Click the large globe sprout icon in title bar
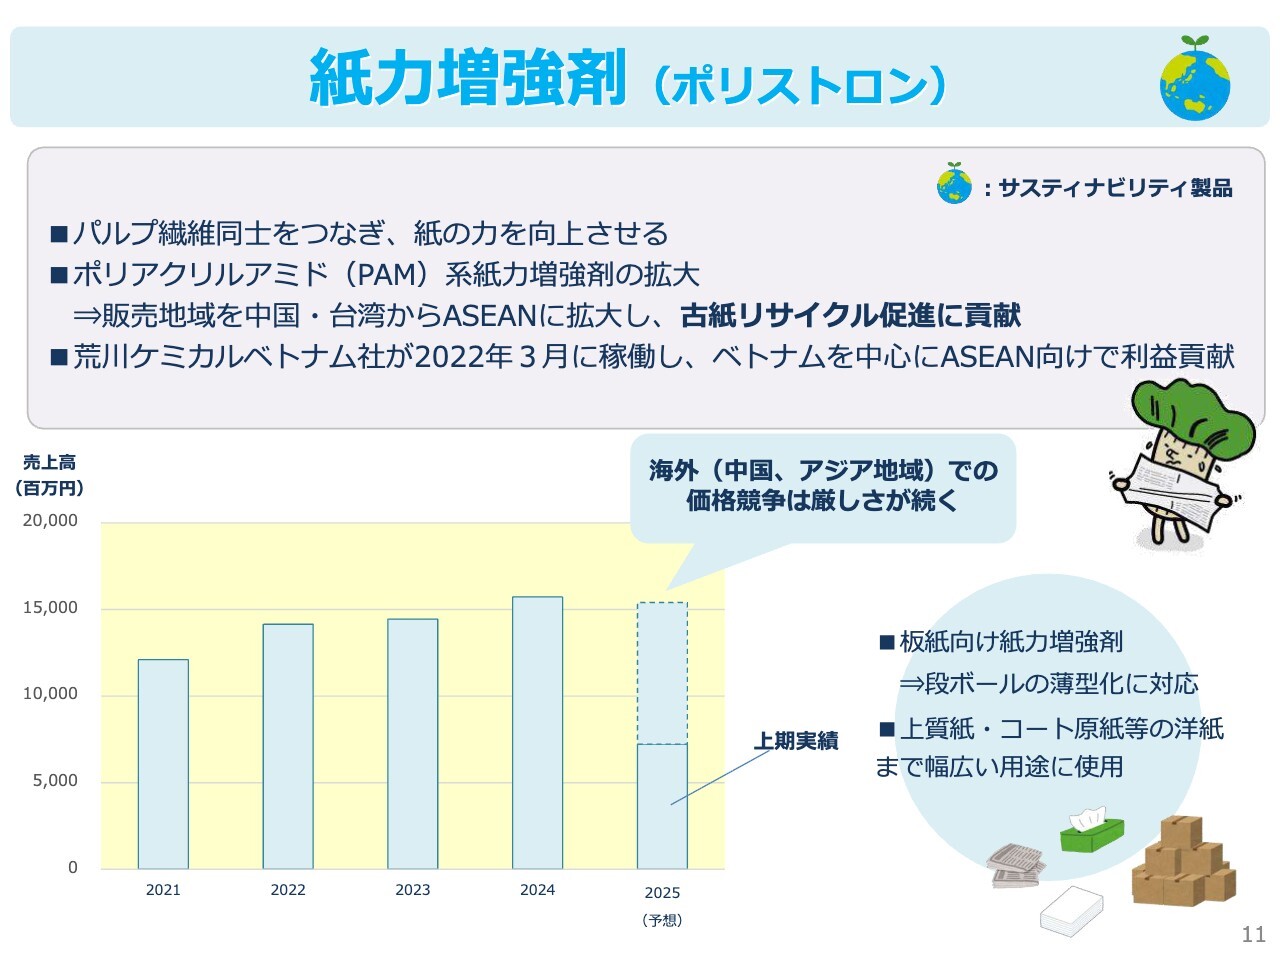 1195,79
